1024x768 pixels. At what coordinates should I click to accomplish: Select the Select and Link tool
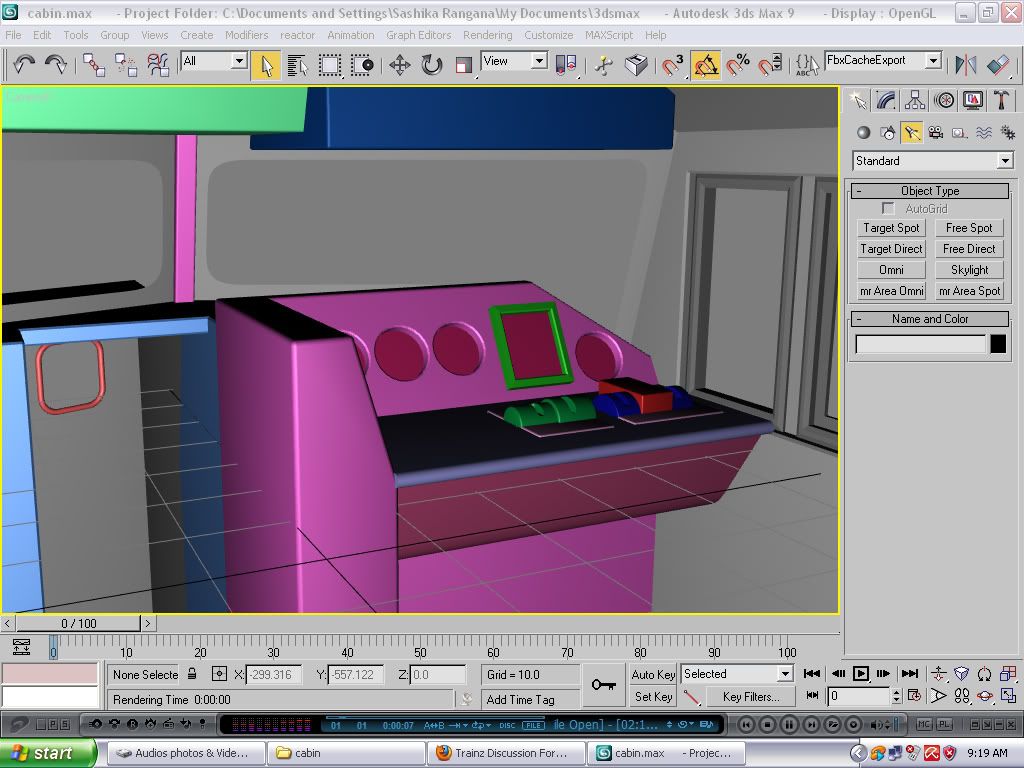pos(94,65)
